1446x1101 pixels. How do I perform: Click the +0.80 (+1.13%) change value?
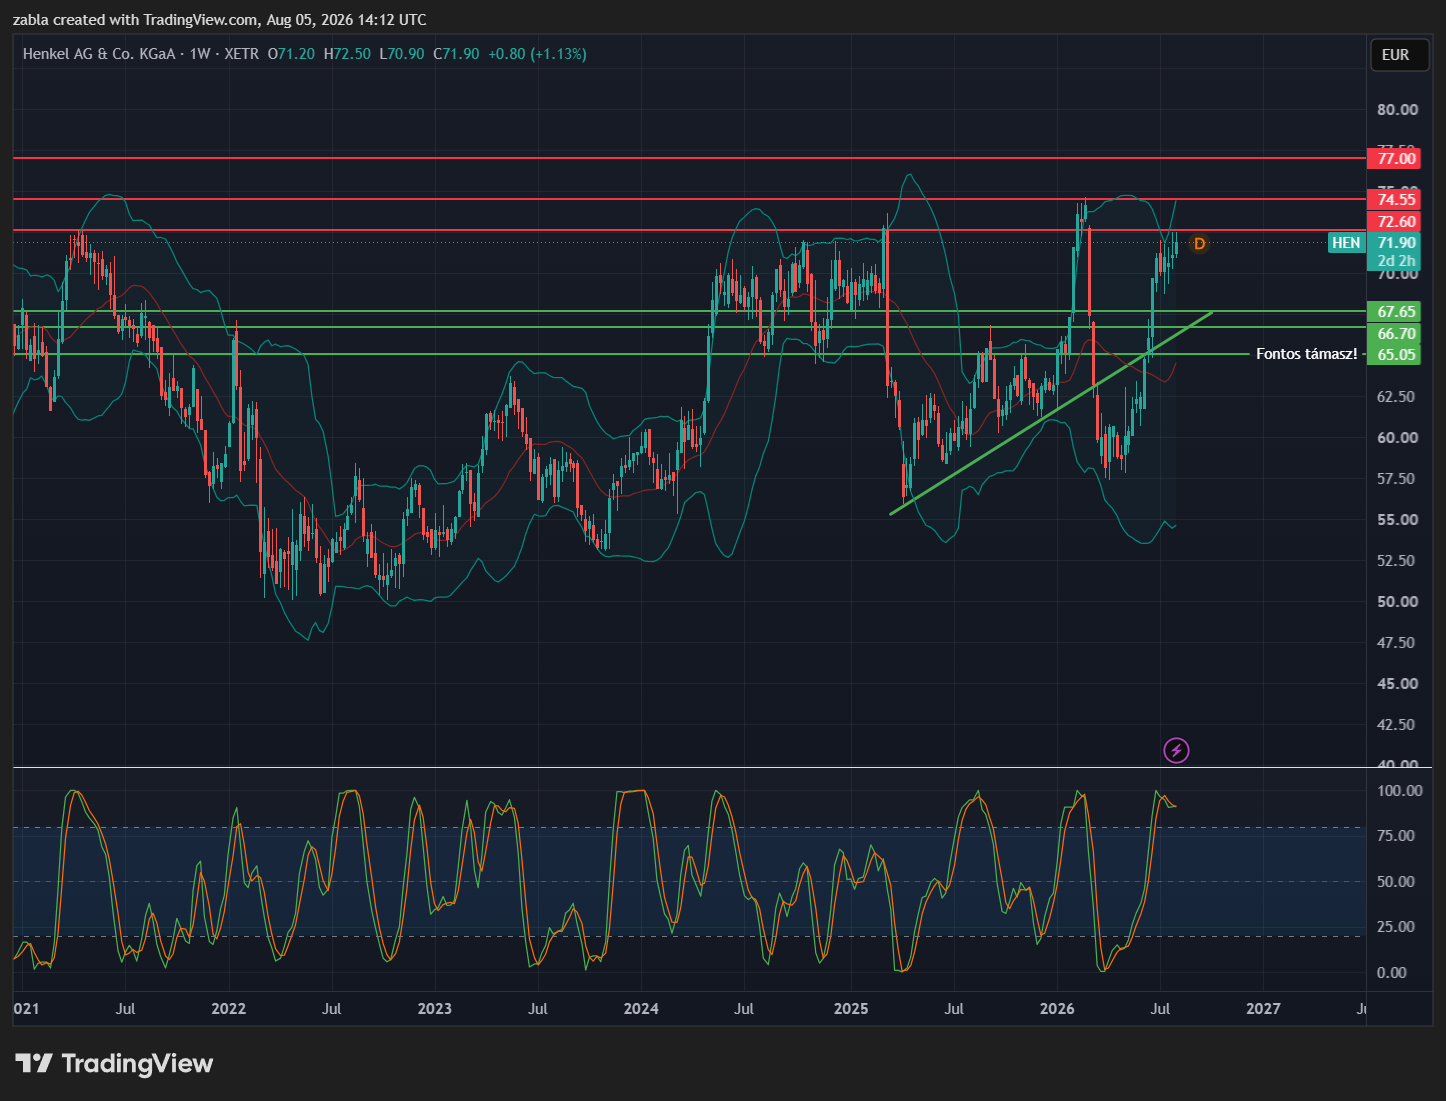[537, 54]
